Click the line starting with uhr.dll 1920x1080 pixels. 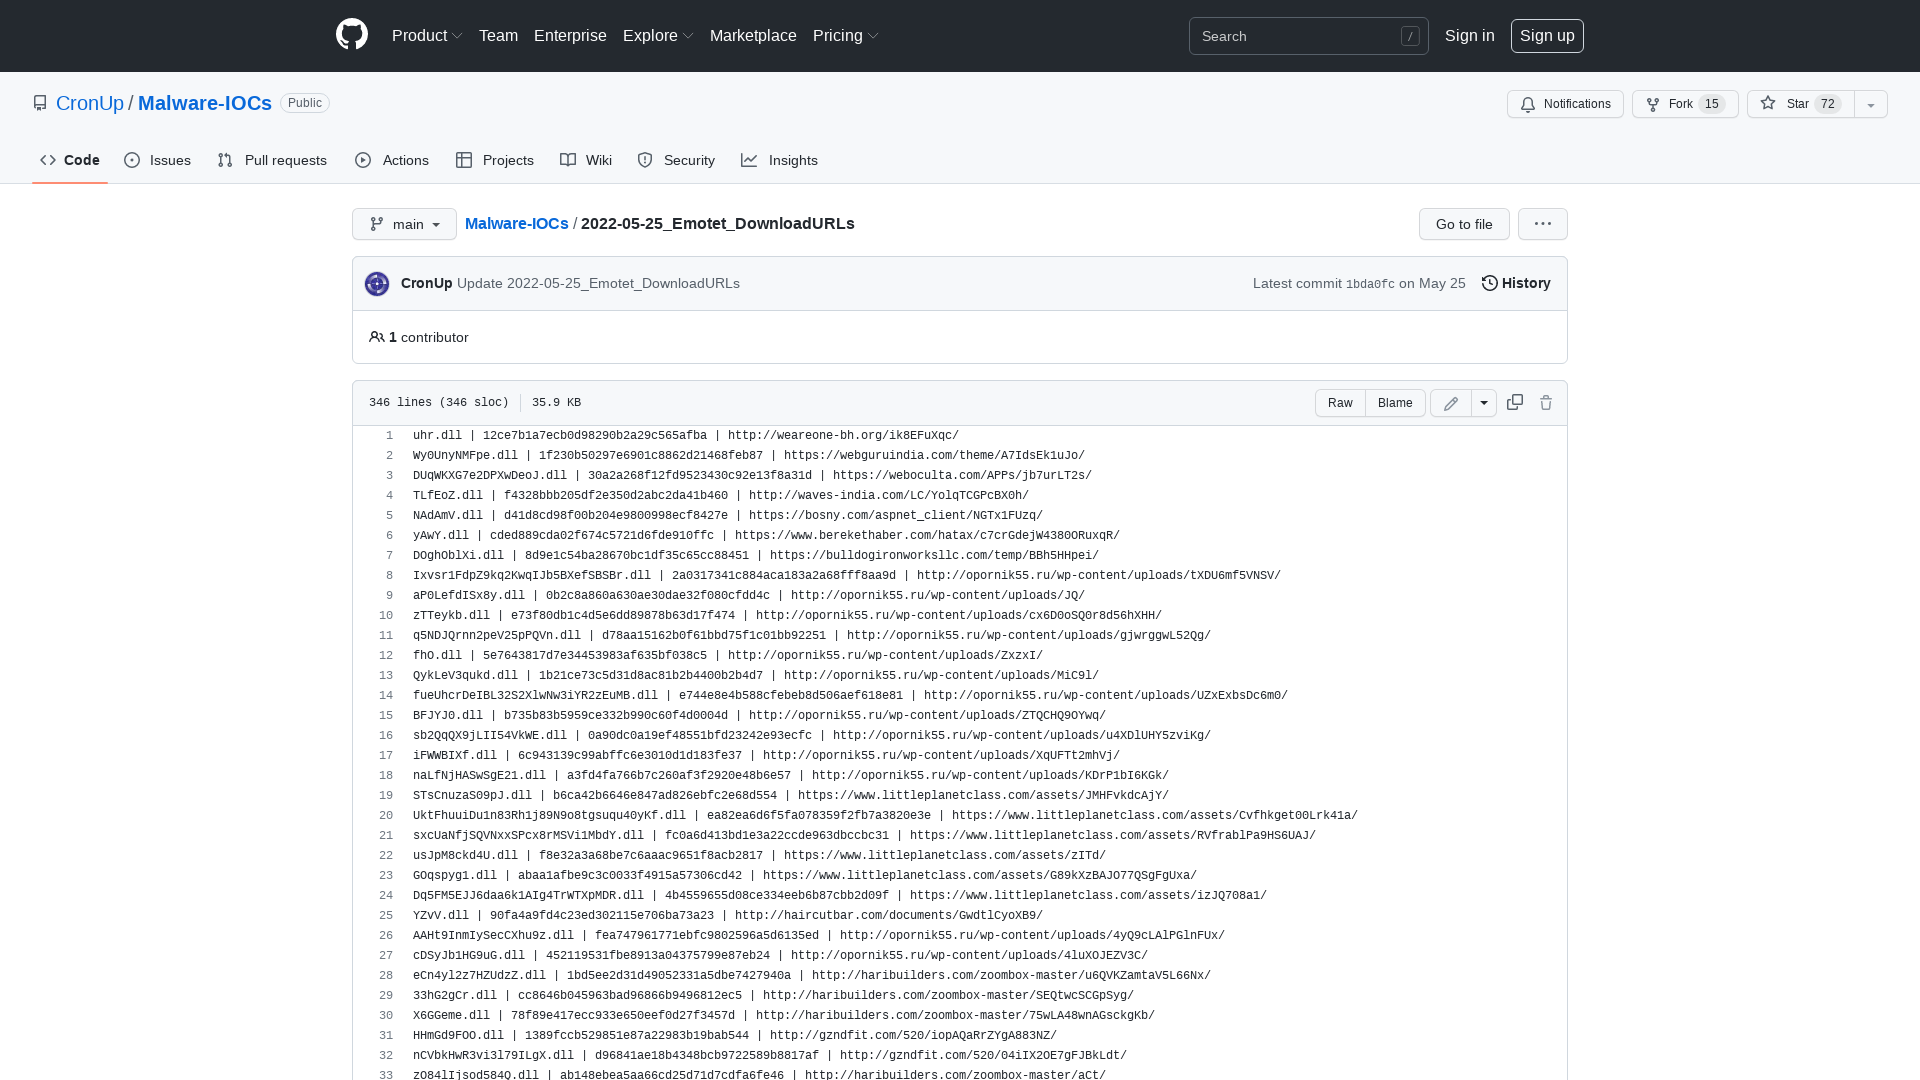click(686, 435)
